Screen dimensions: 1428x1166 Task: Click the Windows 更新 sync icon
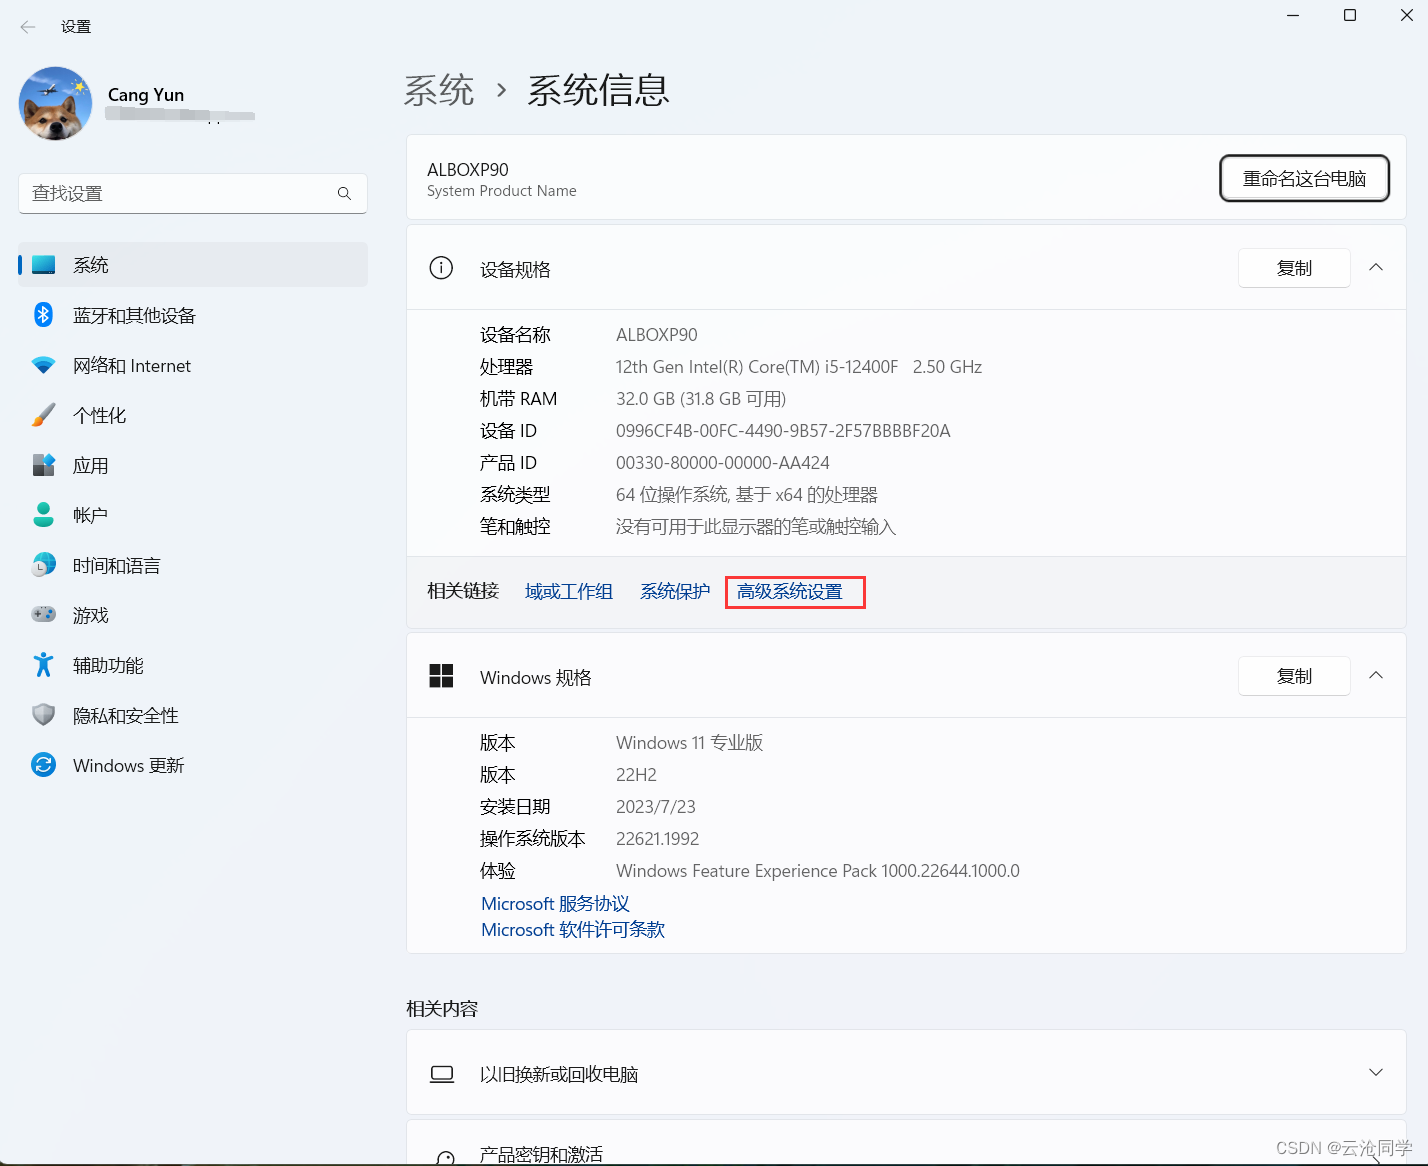pos(44,765)
